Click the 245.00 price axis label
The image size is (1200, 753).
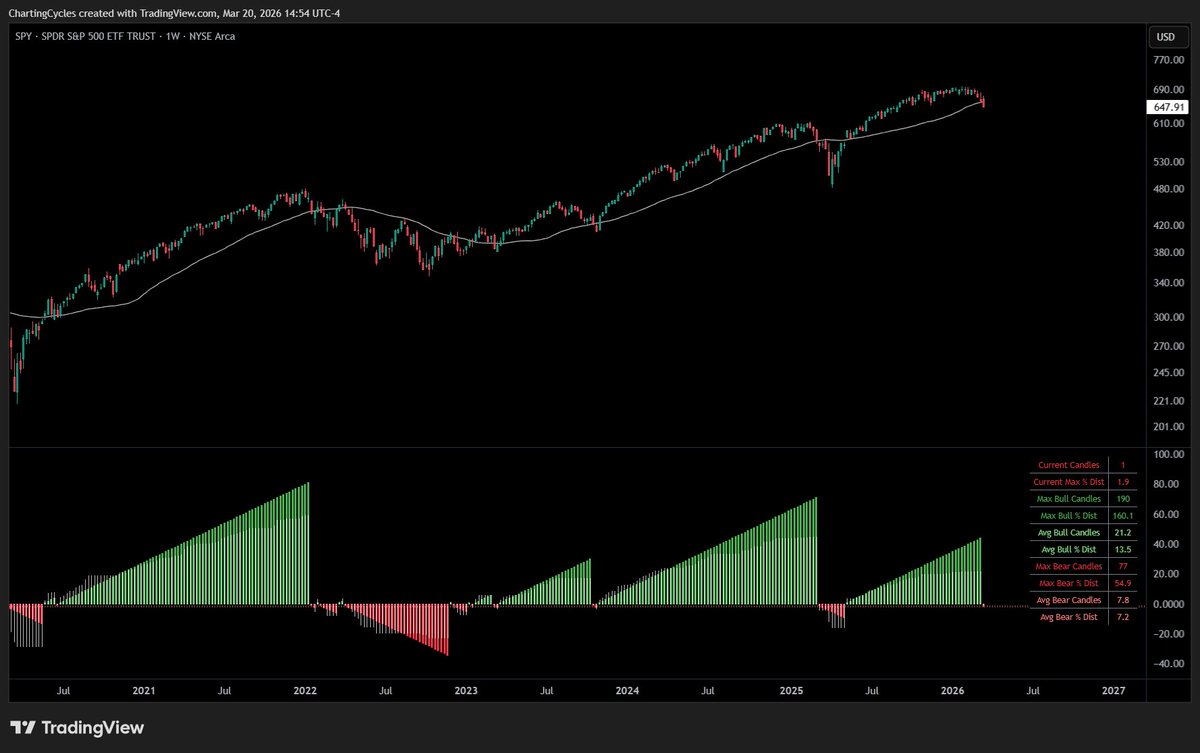click(x=1168, y=374)
